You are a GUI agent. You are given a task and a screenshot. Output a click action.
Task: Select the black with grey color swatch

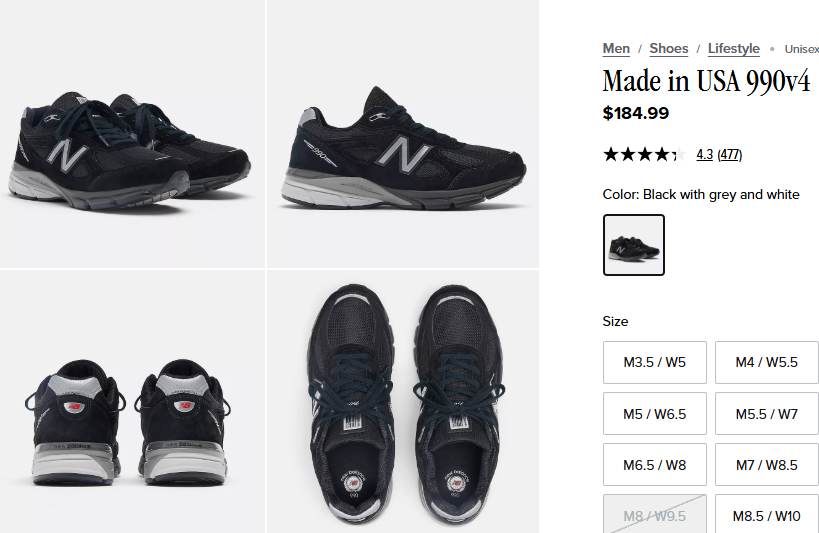[634, 245]
